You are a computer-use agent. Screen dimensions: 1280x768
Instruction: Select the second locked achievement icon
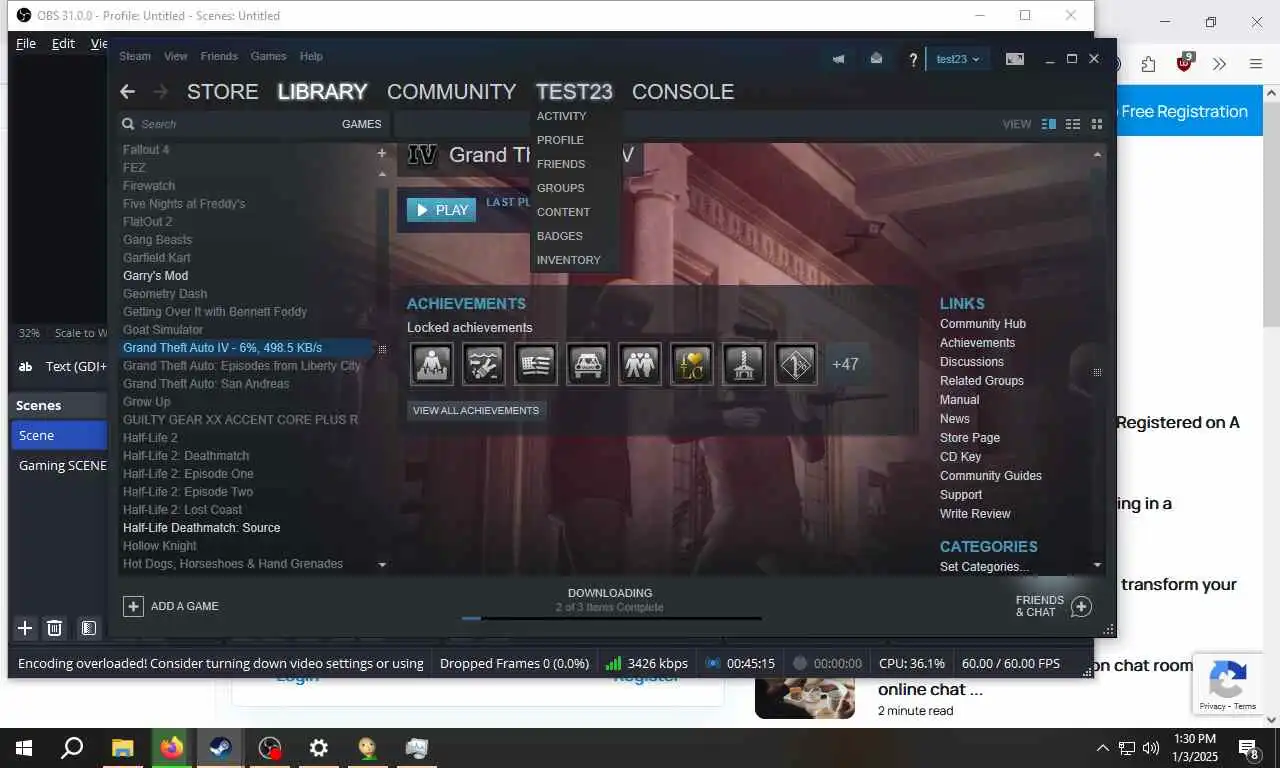pyautogui.click(x=484, y=364)
